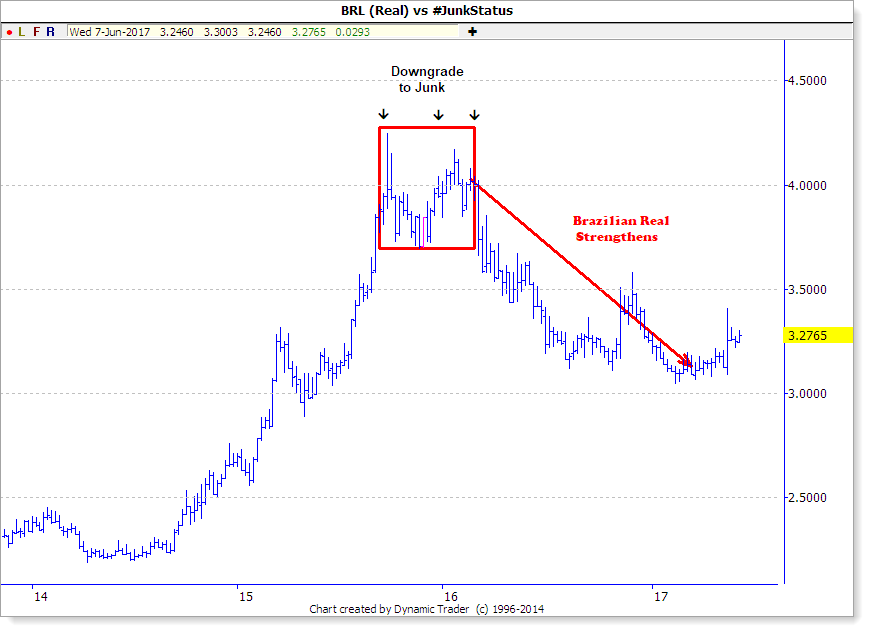
Task: Click chart title BRL (Real) vs #JunkStatus
Action: click(x=427, y=11)
